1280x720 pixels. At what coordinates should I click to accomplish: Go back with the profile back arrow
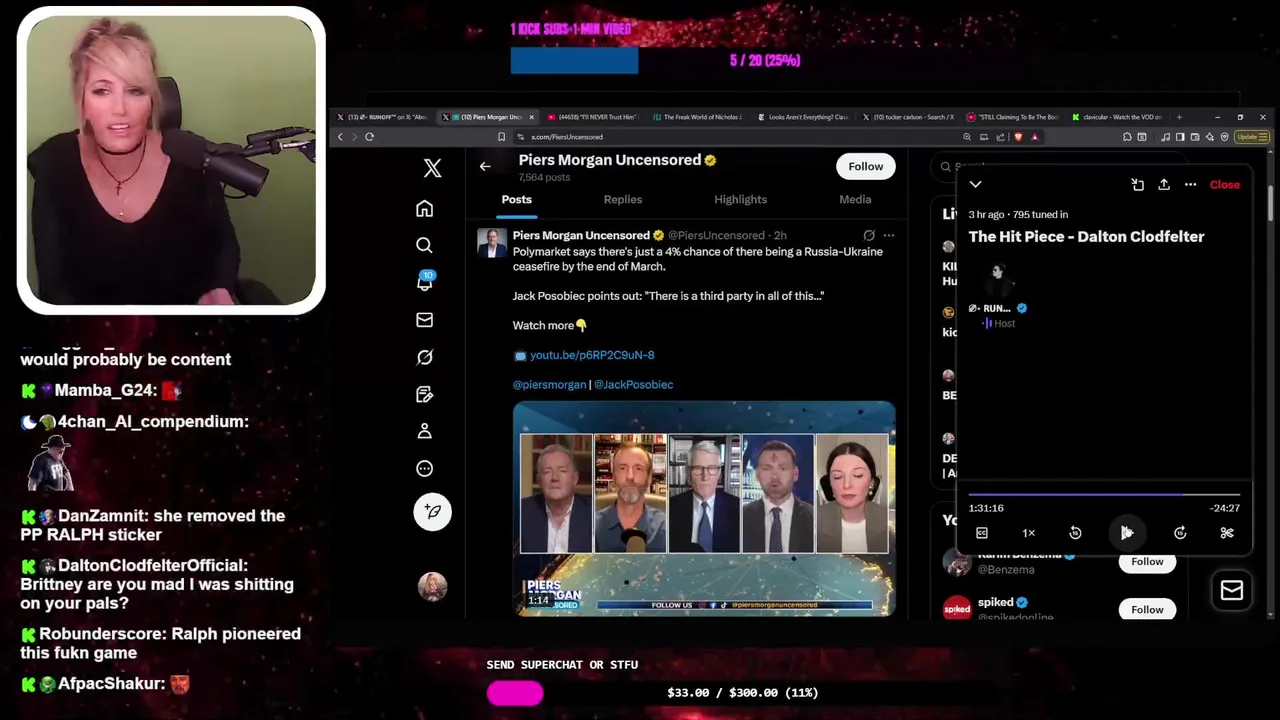coord(485,166)
